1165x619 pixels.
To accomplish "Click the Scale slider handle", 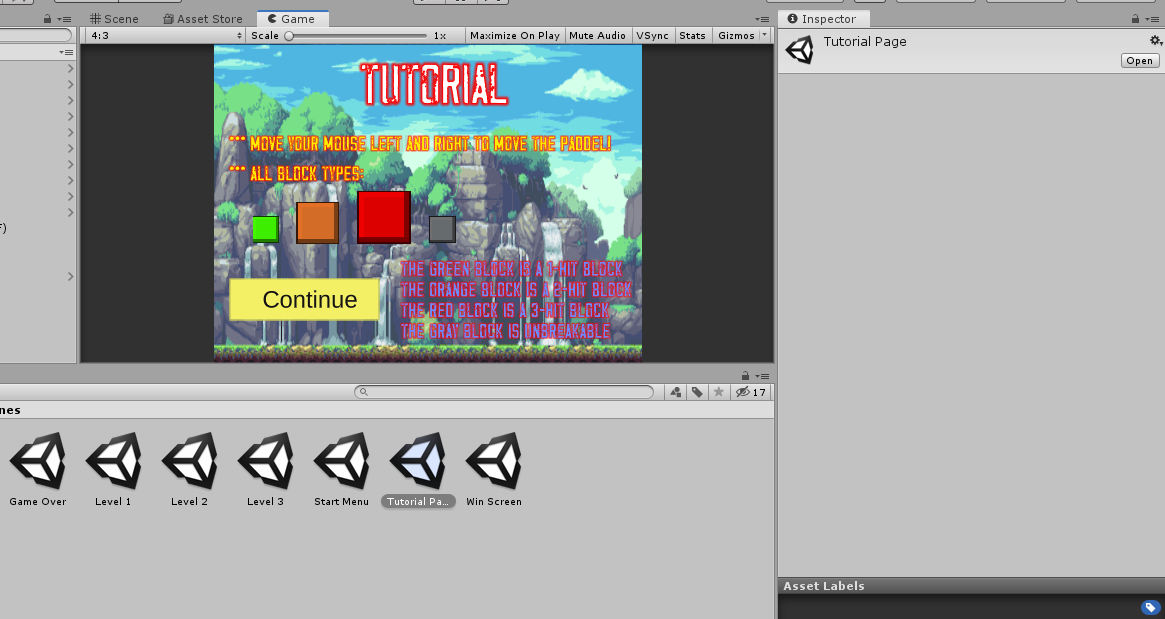I will (x=289, y=35).
